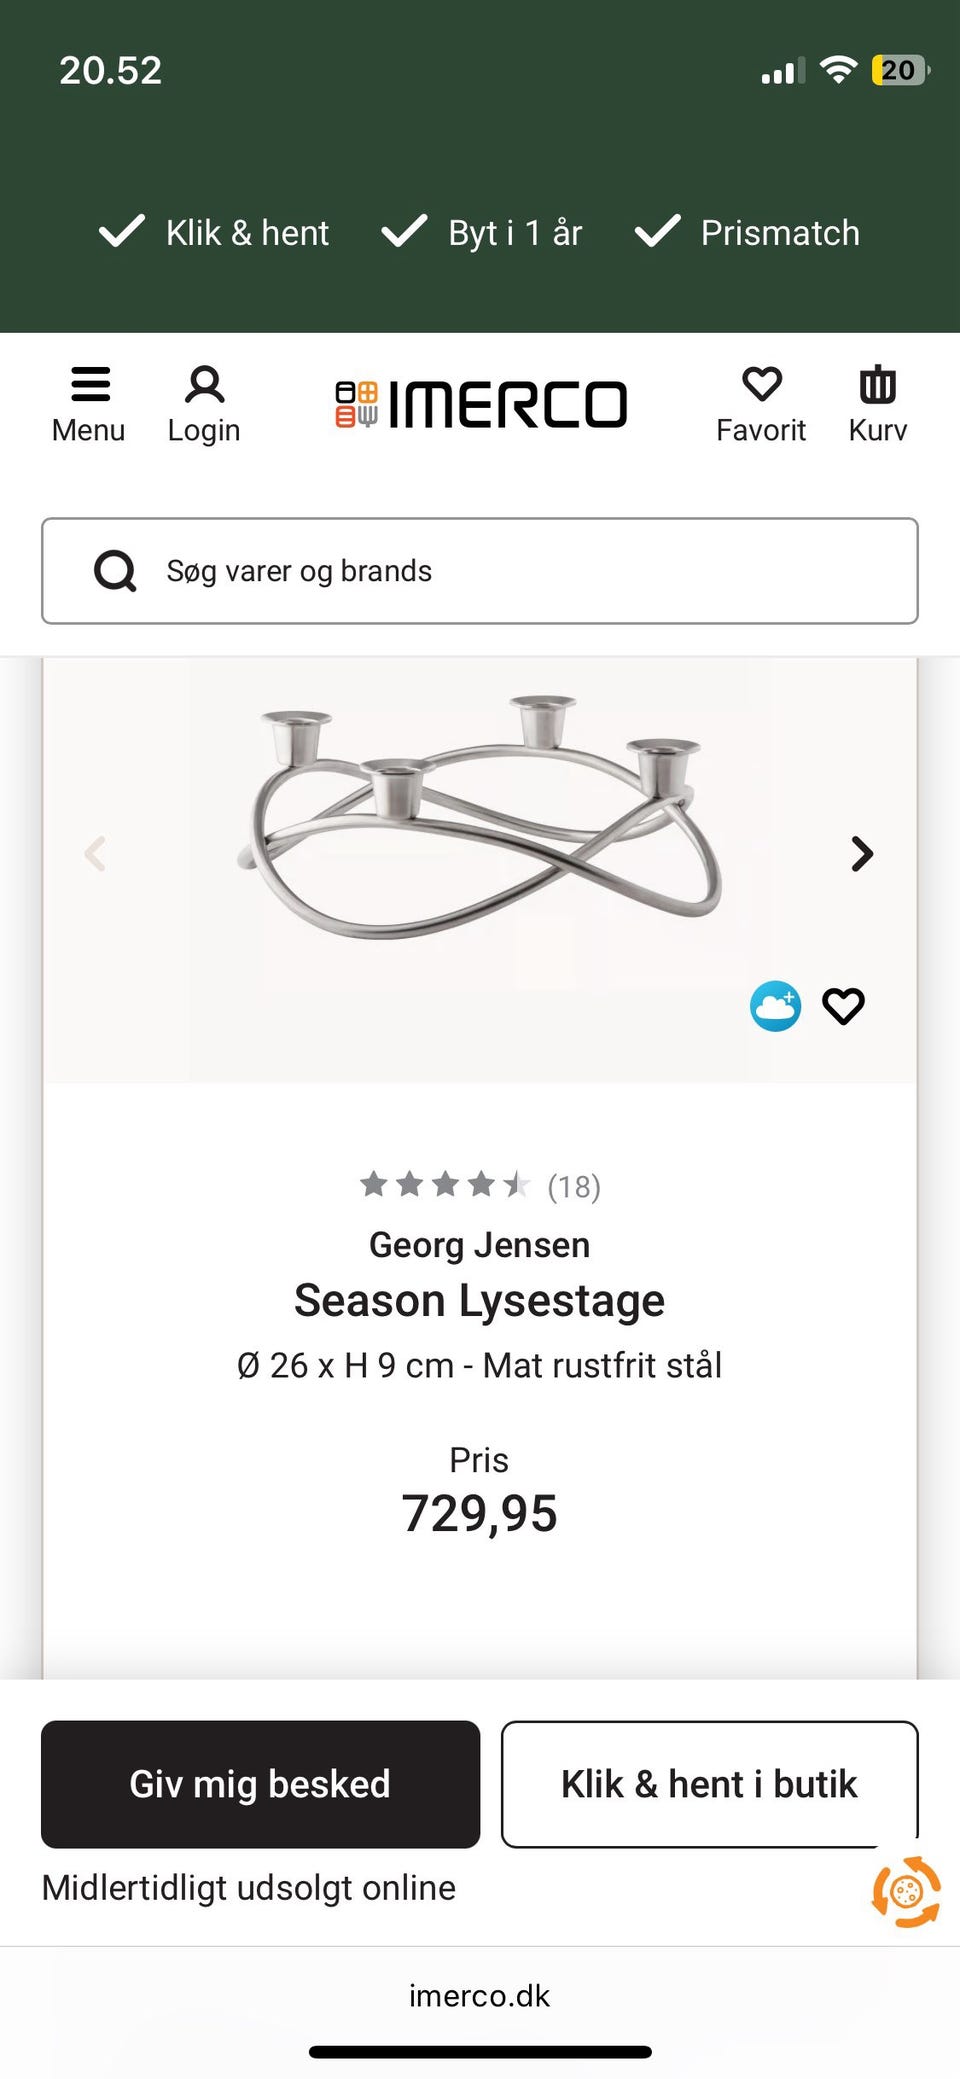Open the Kurv basket icon
The height and width of the screenshot is (2079, 960).
[x=877, y=386]
